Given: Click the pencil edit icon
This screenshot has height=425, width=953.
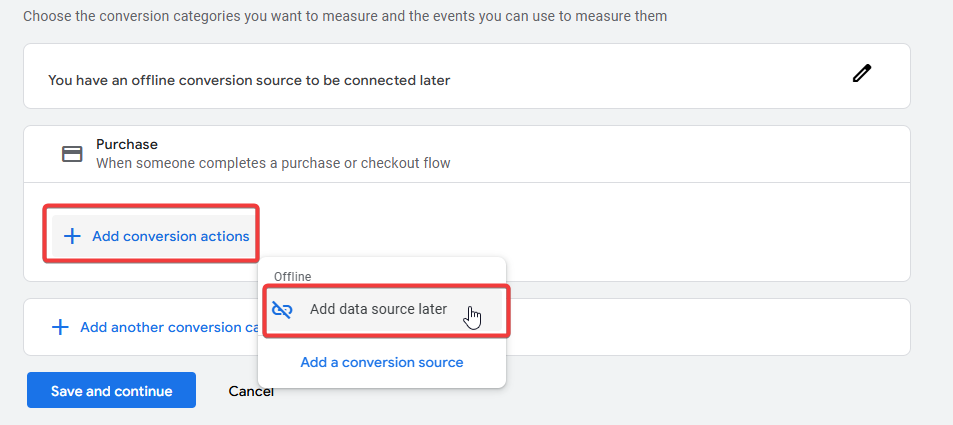Looking at the screenshot, I should [x=861, y=74].
